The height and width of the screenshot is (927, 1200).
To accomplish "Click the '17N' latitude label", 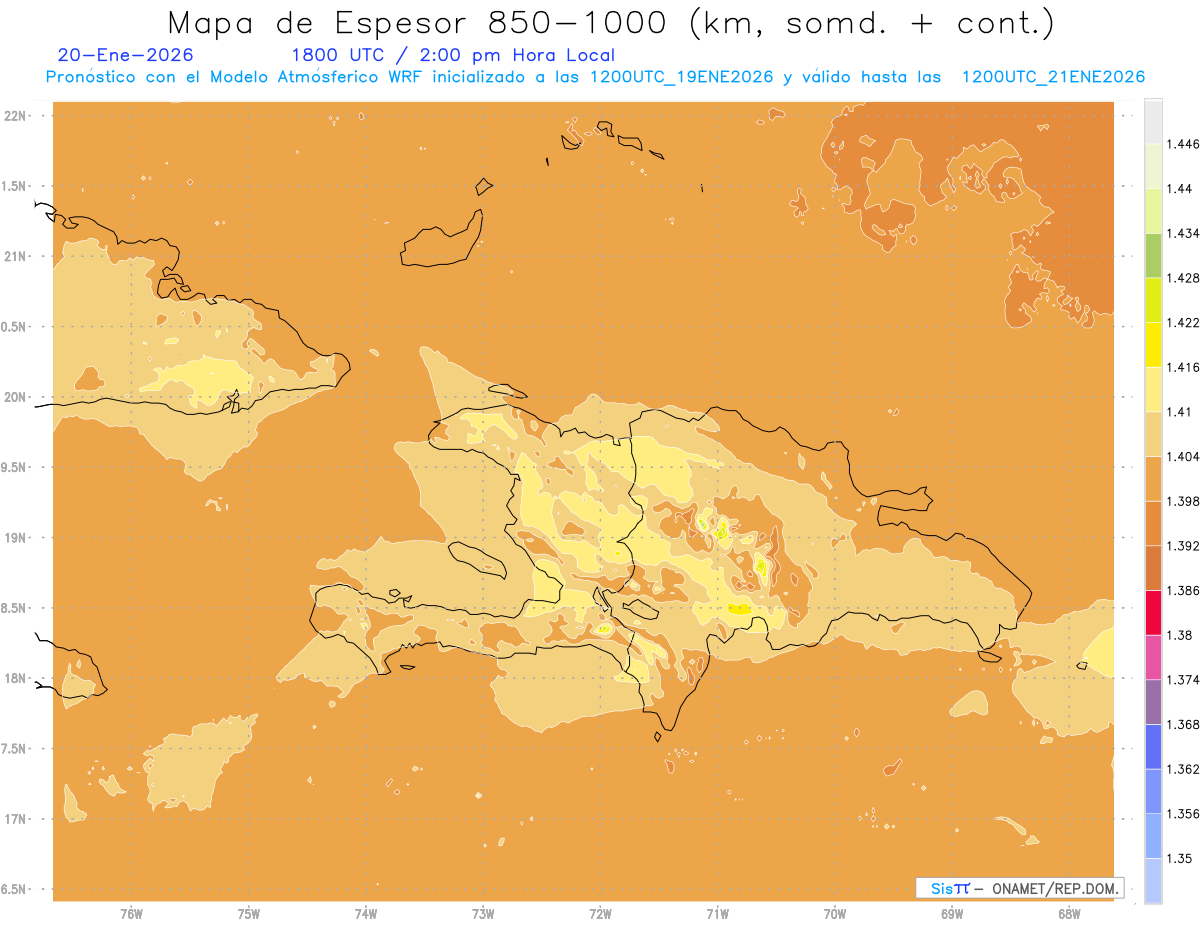I will pos(15,819).
